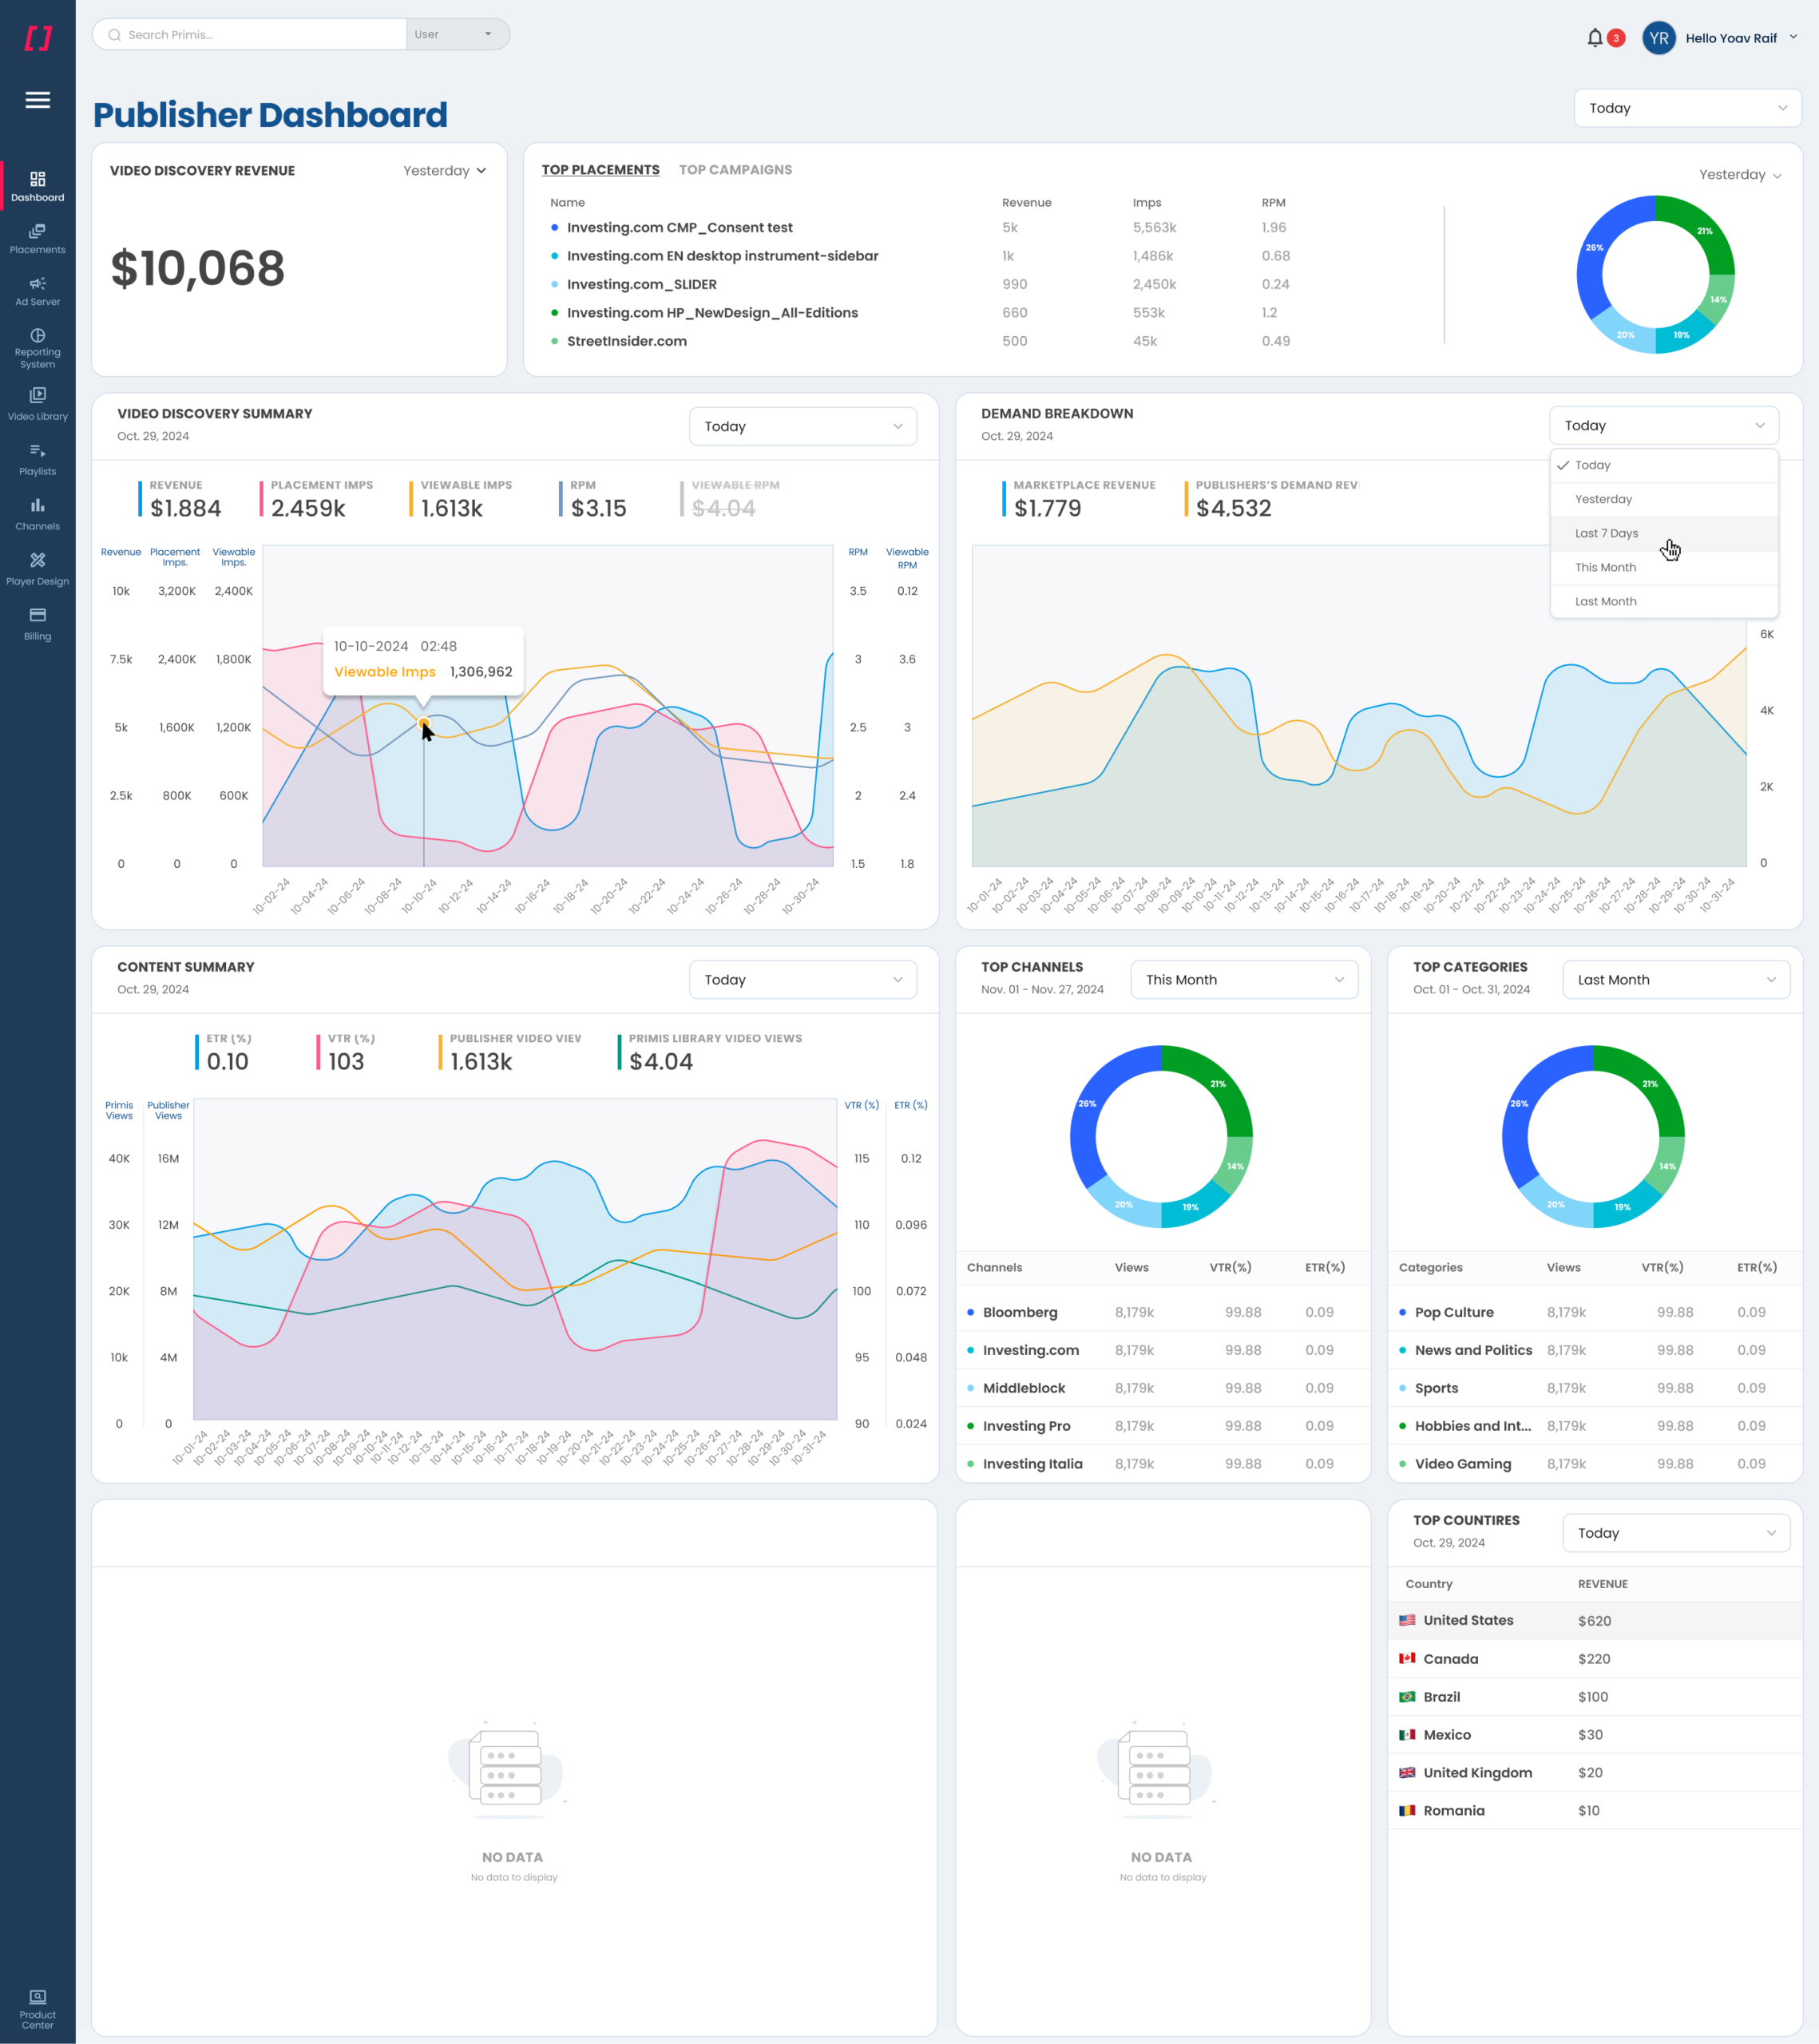Switch to the Top Campaigns tab
1819x2044 pixels.
tap(735, 170)
